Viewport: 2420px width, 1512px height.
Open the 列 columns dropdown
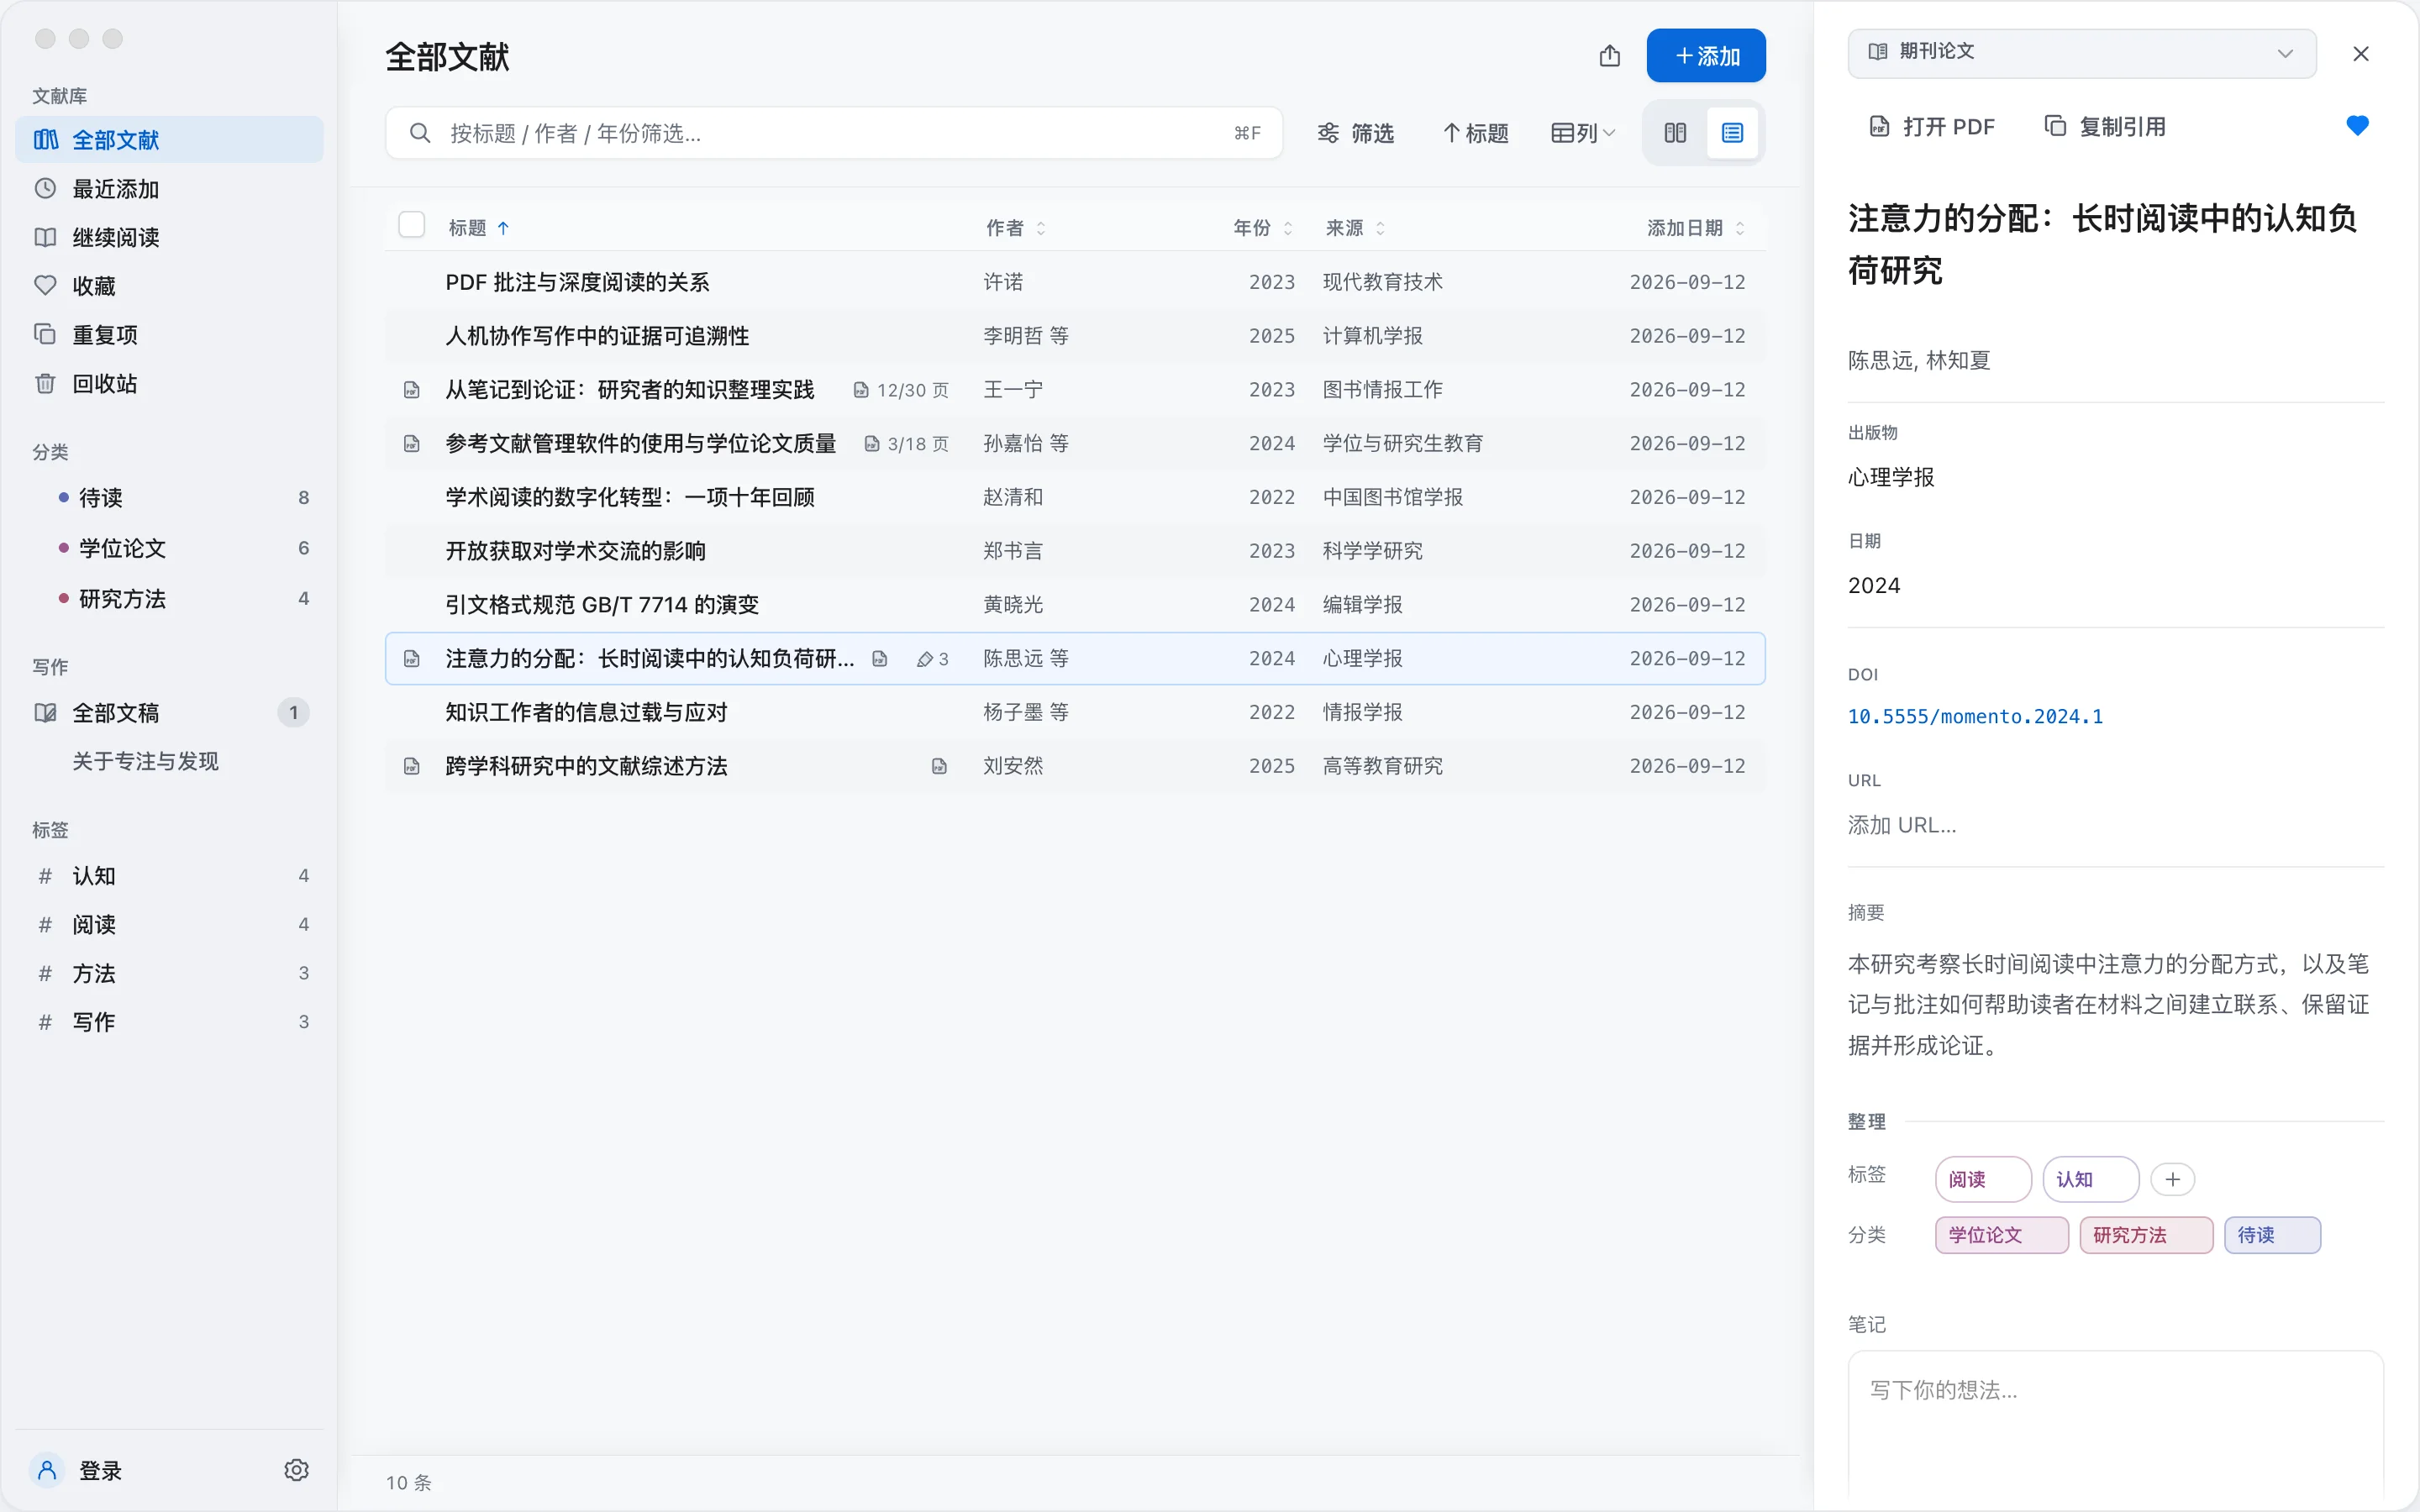[1583, 133]
